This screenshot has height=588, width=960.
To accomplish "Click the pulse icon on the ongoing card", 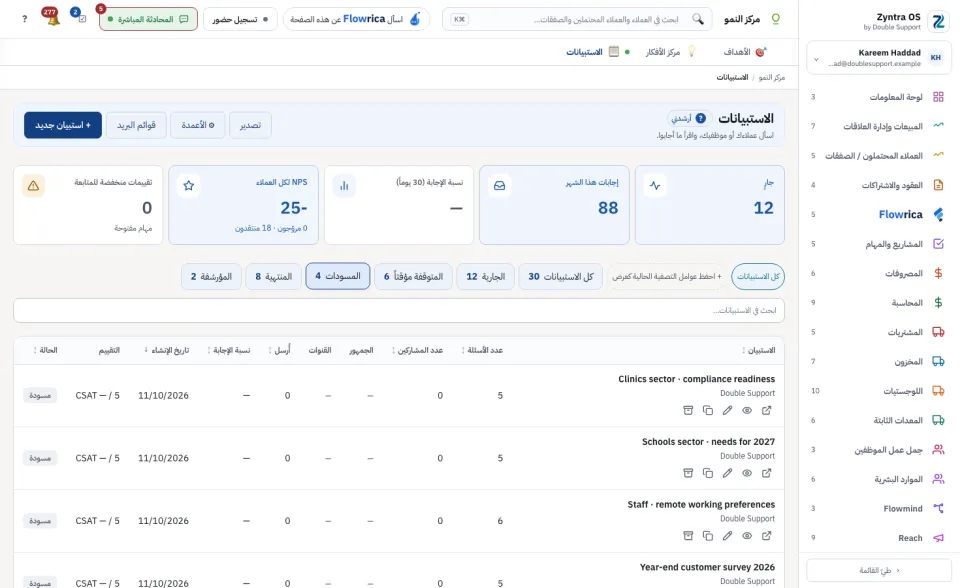I will (655, 186).
